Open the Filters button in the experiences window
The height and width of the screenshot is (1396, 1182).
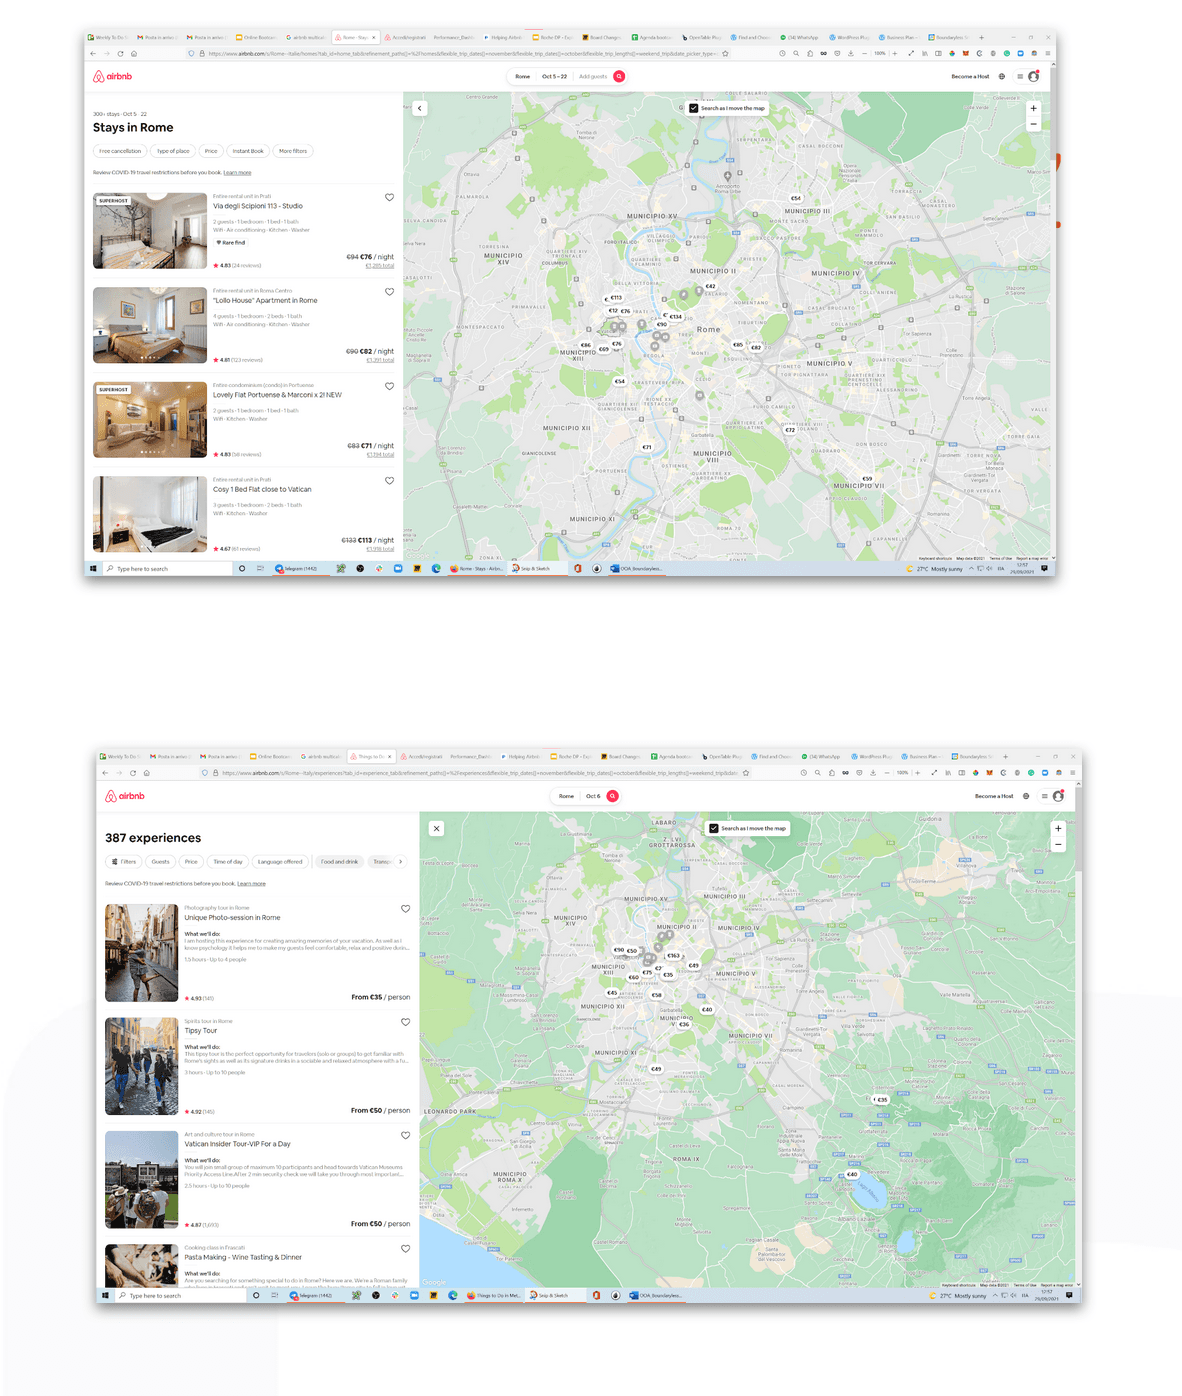click(124, 861)
